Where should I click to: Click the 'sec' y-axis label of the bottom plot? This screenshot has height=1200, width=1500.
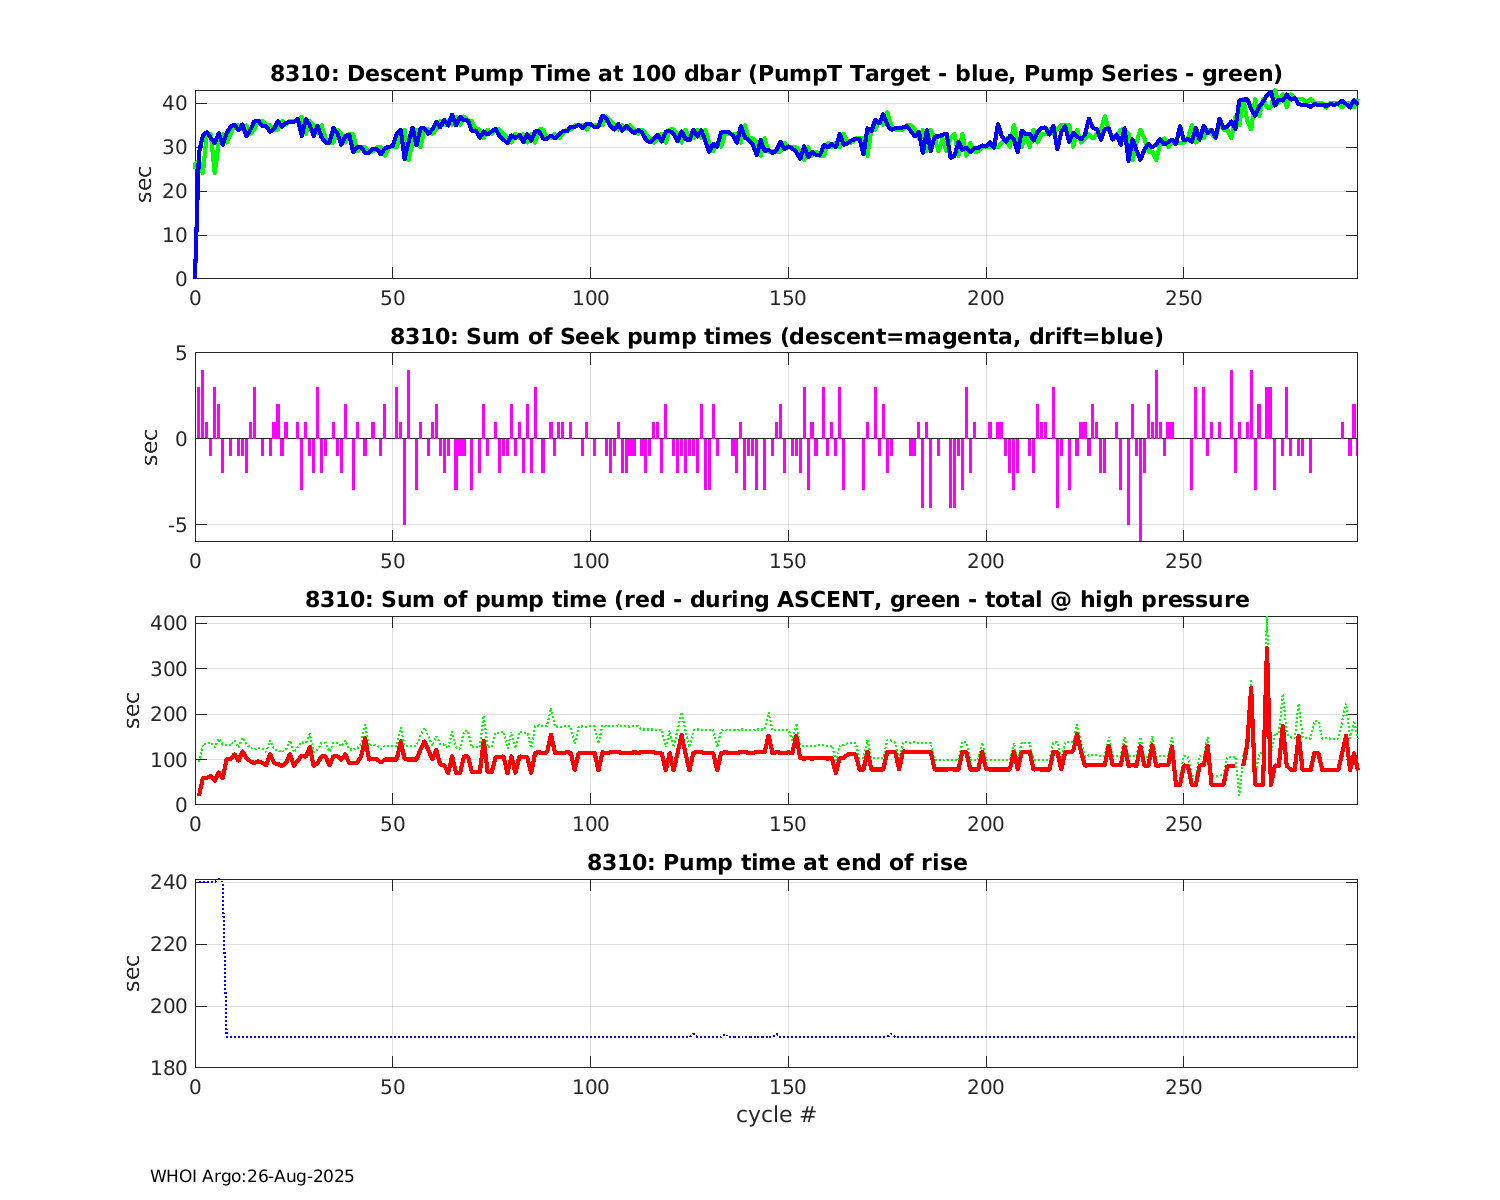[133, 974]
